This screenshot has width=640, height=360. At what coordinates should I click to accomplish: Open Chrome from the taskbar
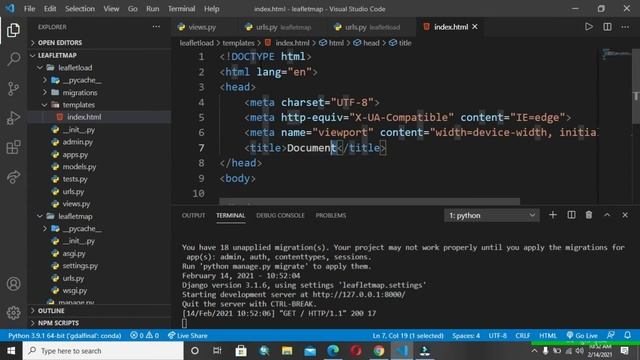379,351
